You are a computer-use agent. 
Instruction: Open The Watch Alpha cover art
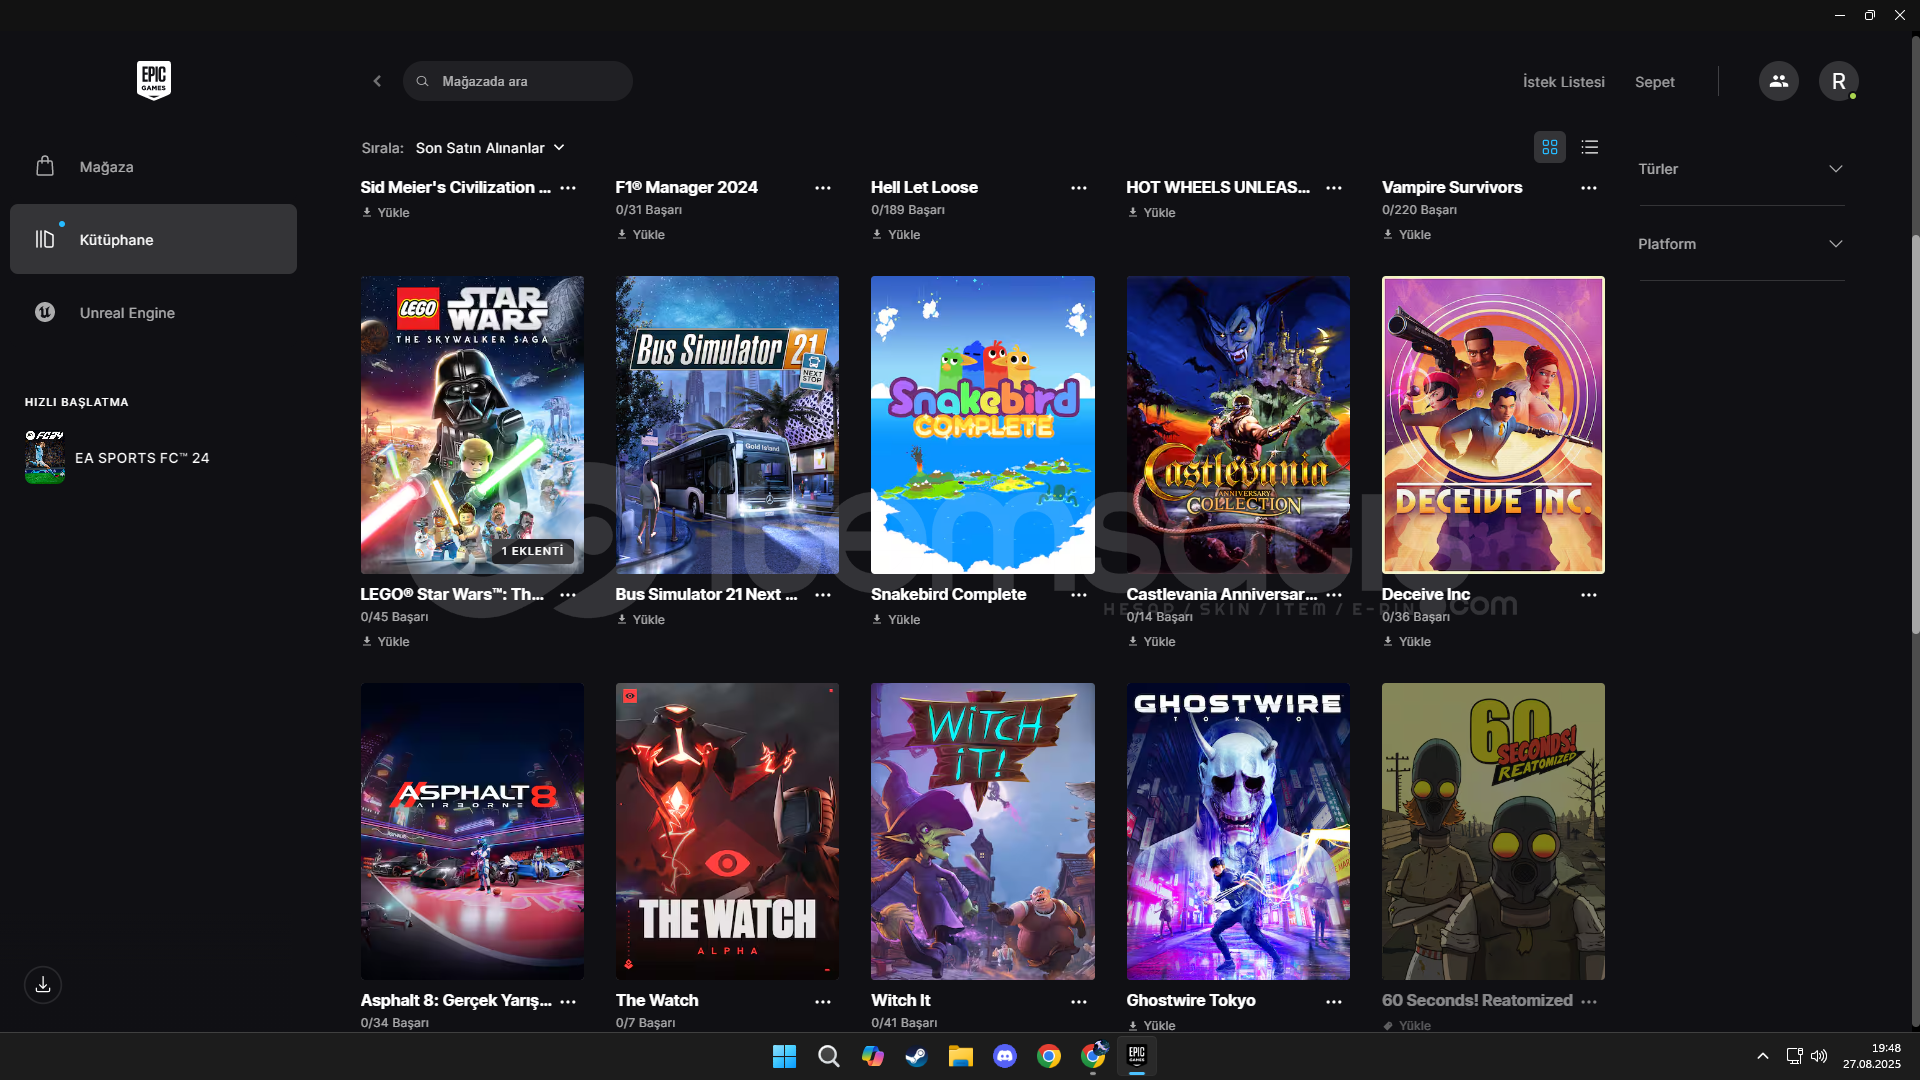(727, 832)
